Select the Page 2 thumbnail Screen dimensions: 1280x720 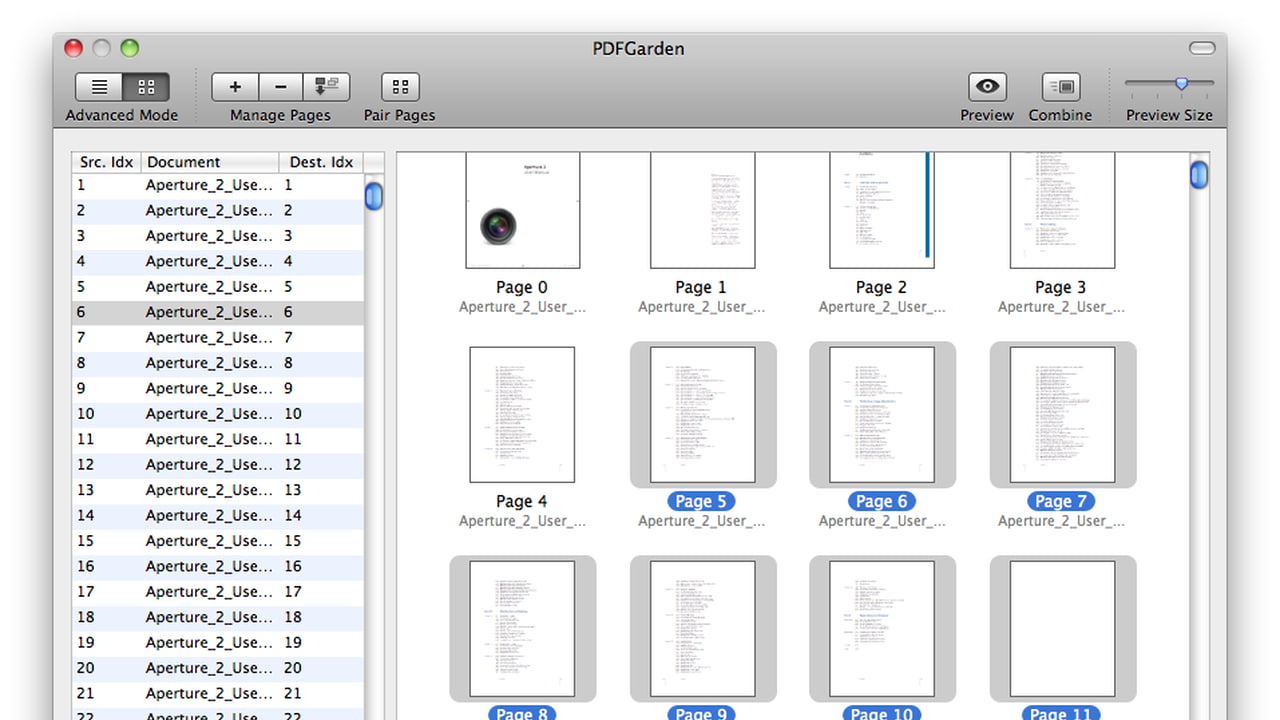click(882, 210)
